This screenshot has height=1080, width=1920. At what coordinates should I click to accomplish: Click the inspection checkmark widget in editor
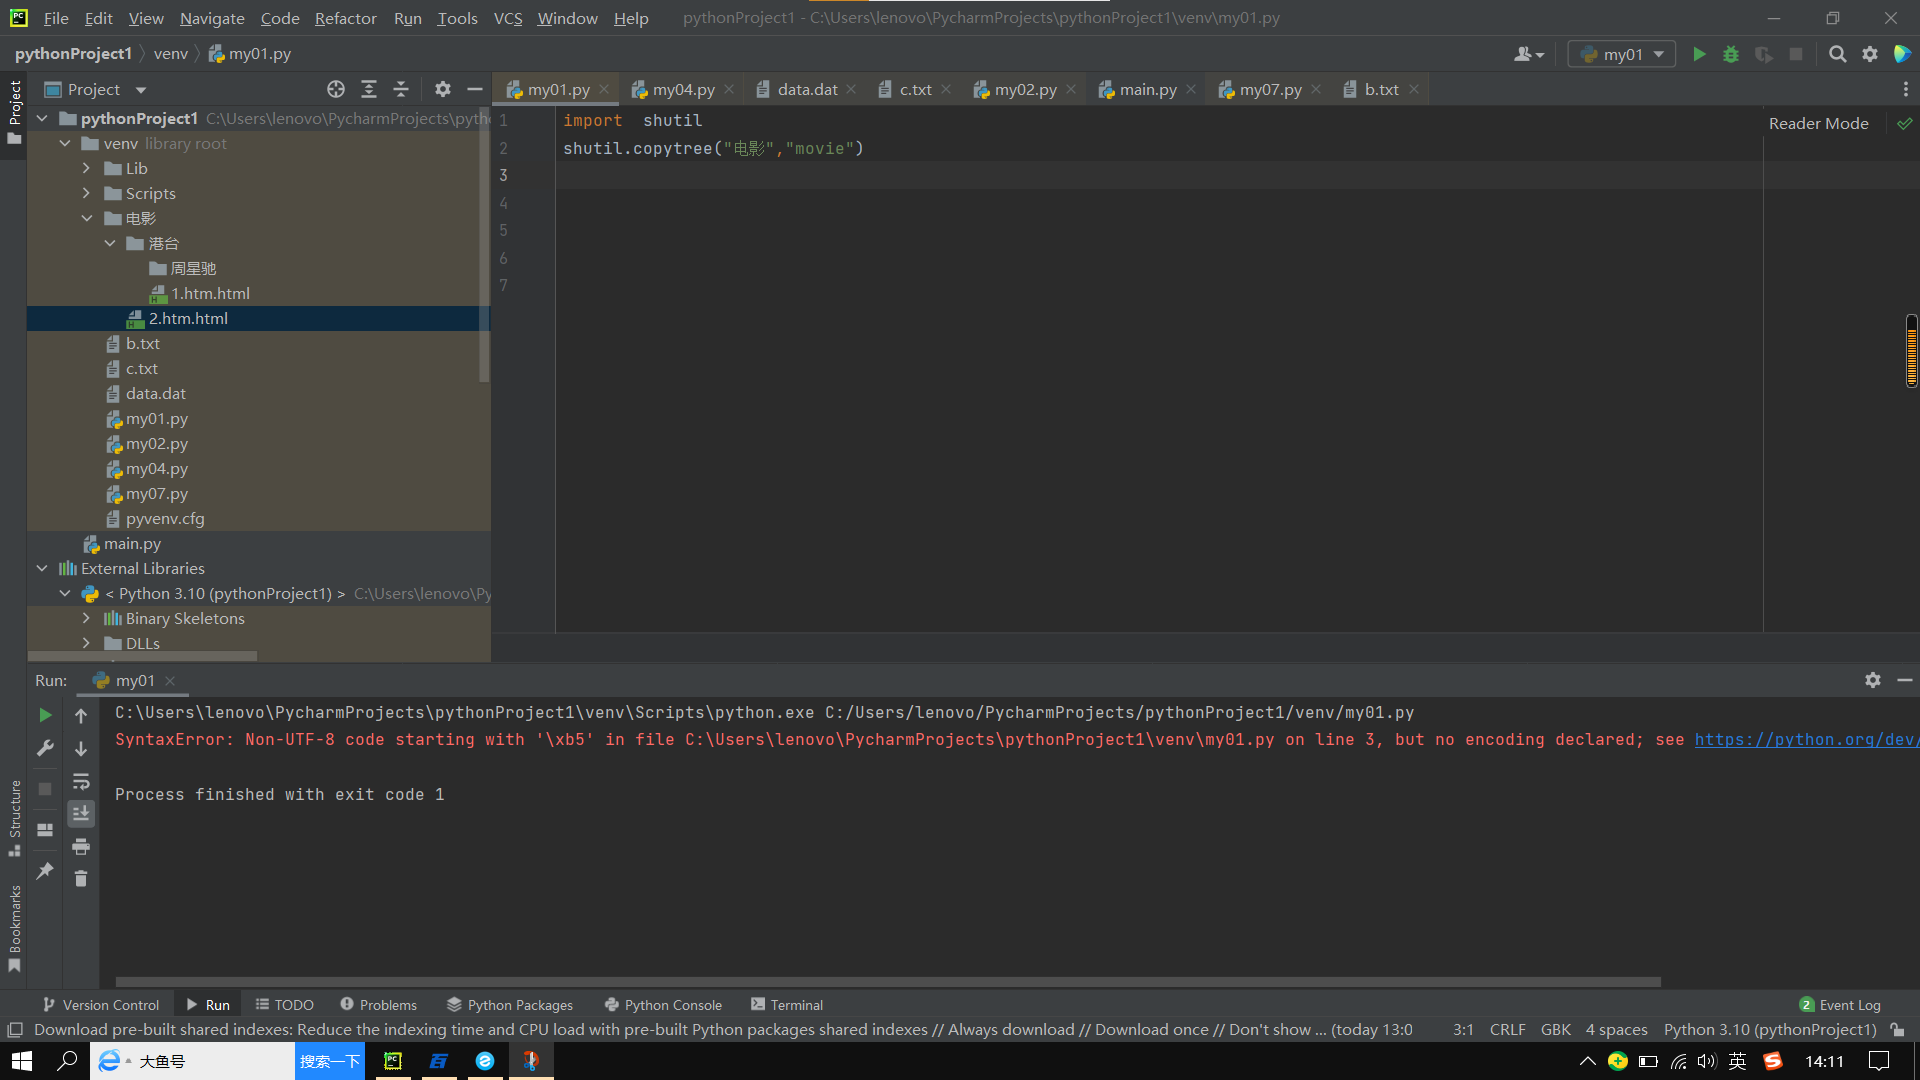1905,123
